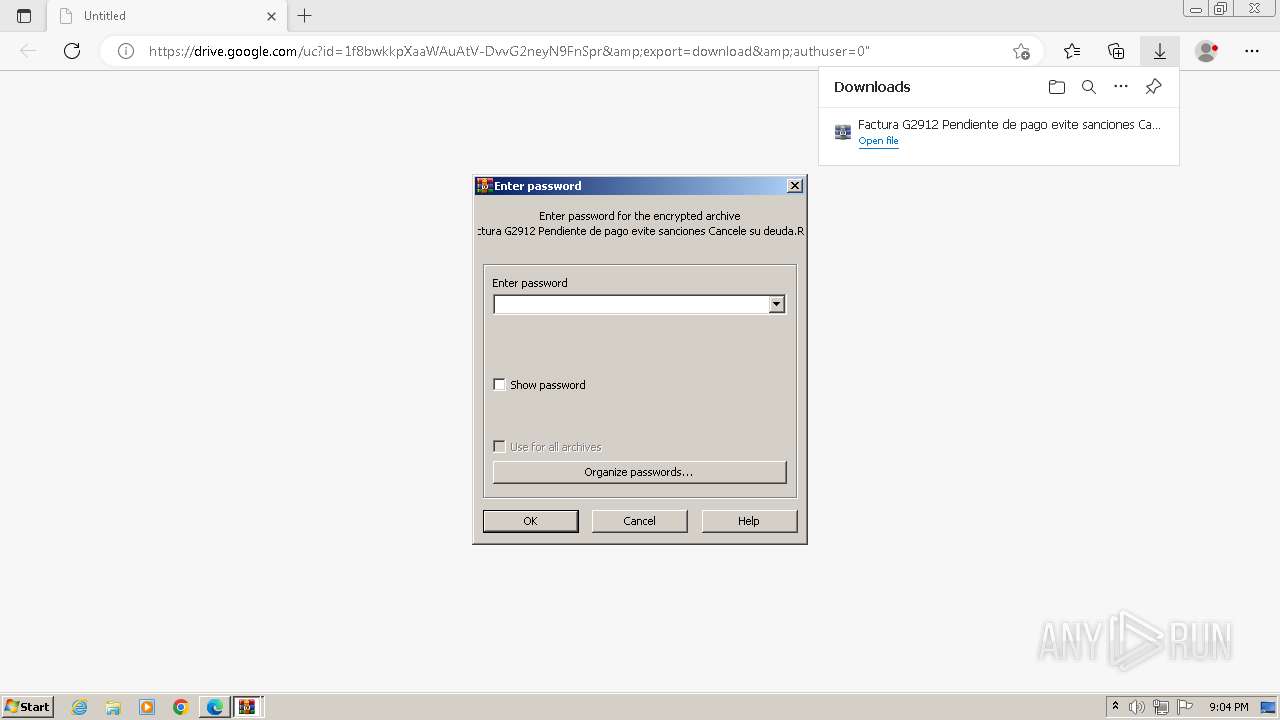Add this page to favorites
1280x720 pixels.
(1021, 51)
